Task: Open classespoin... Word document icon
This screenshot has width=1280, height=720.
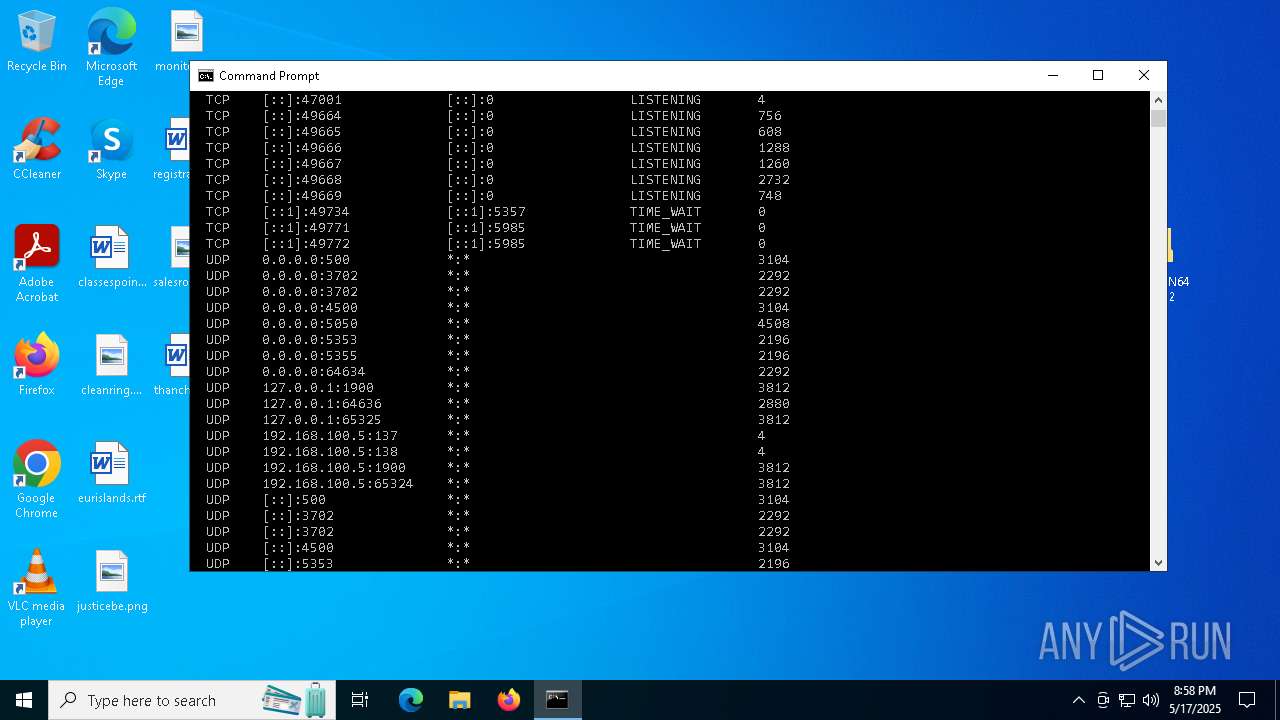Action: [x=111, y=257]
